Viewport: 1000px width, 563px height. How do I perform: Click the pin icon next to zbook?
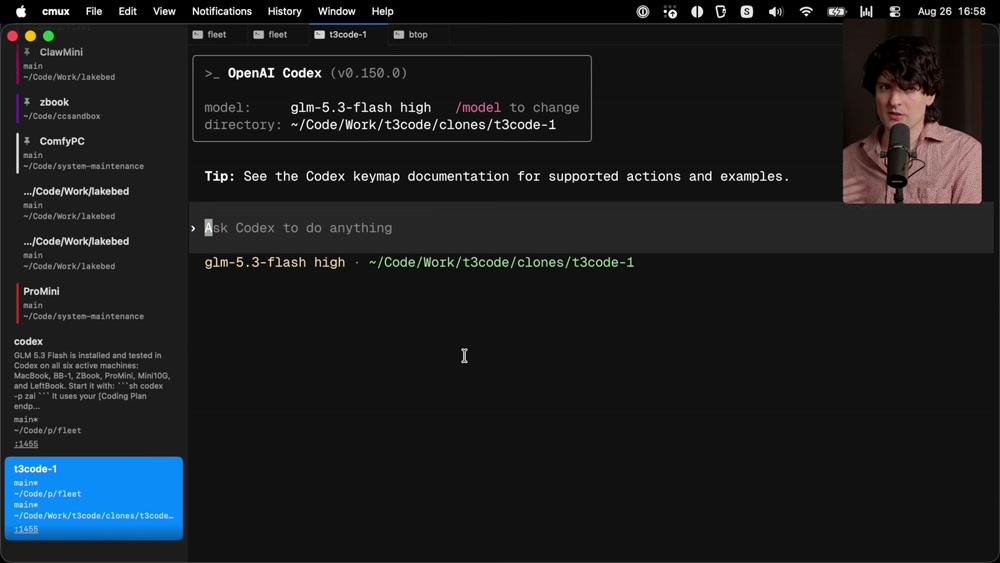27,102
